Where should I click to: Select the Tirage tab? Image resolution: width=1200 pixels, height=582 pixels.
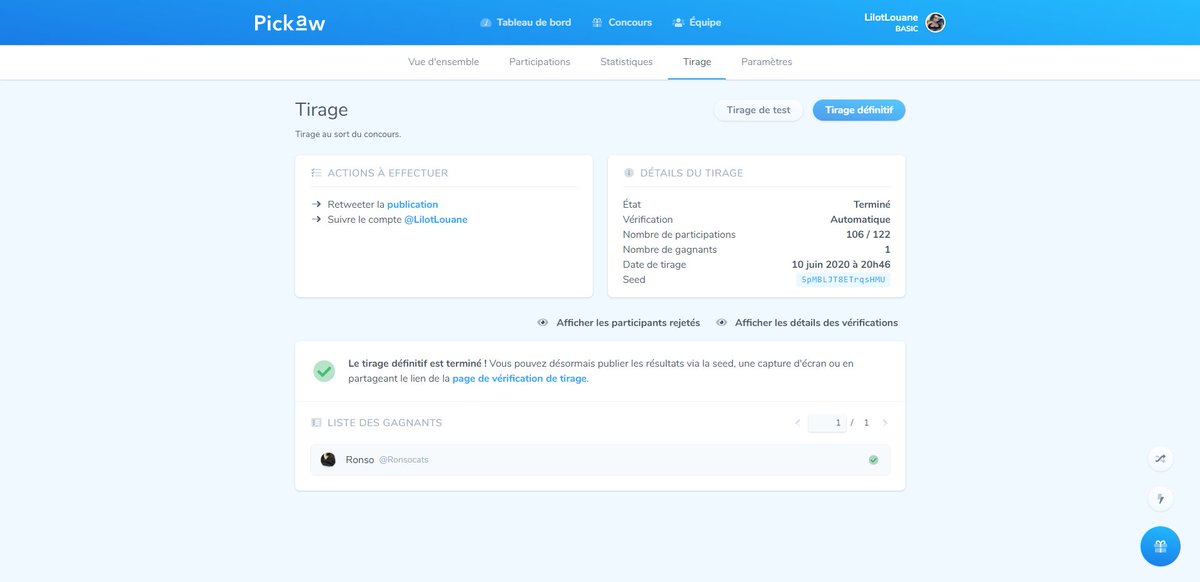697,62
